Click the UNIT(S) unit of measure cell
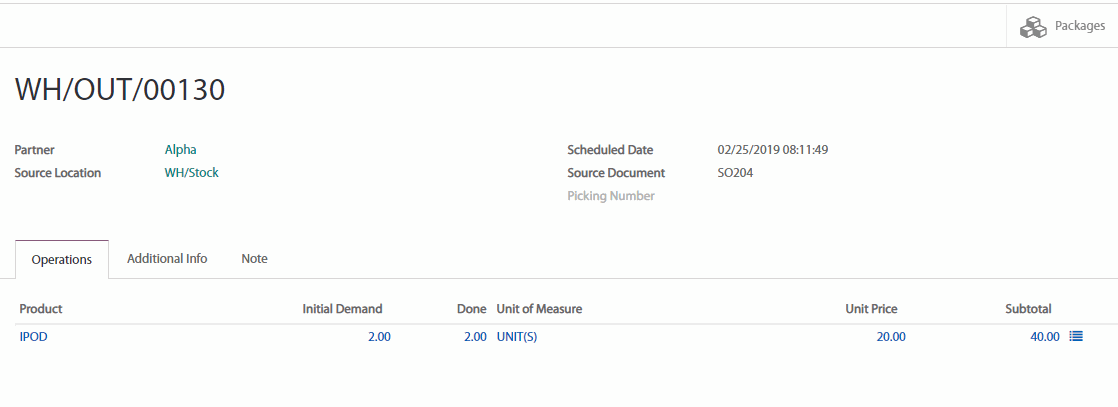1118x407 pixels. (517, 337)
